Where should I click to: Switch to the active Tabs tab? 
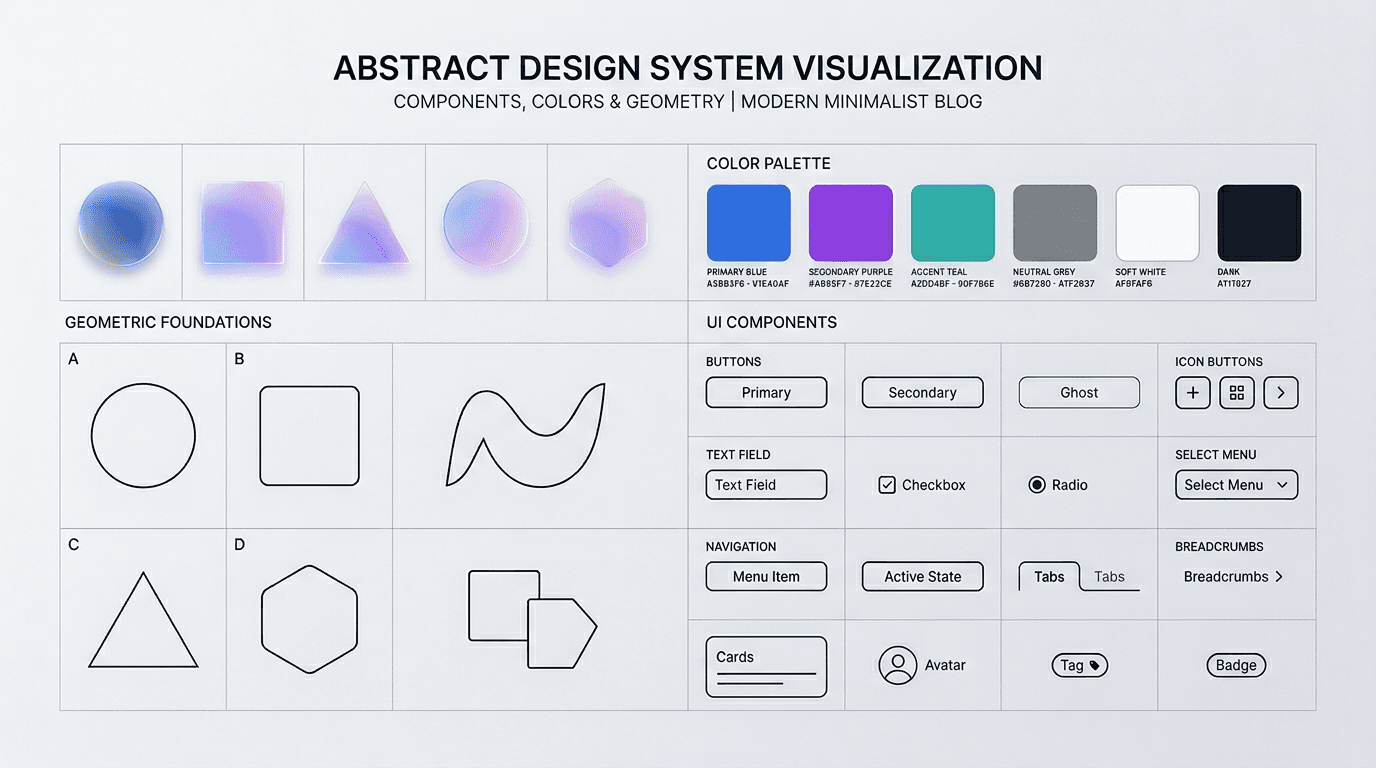click(1048, 576)
